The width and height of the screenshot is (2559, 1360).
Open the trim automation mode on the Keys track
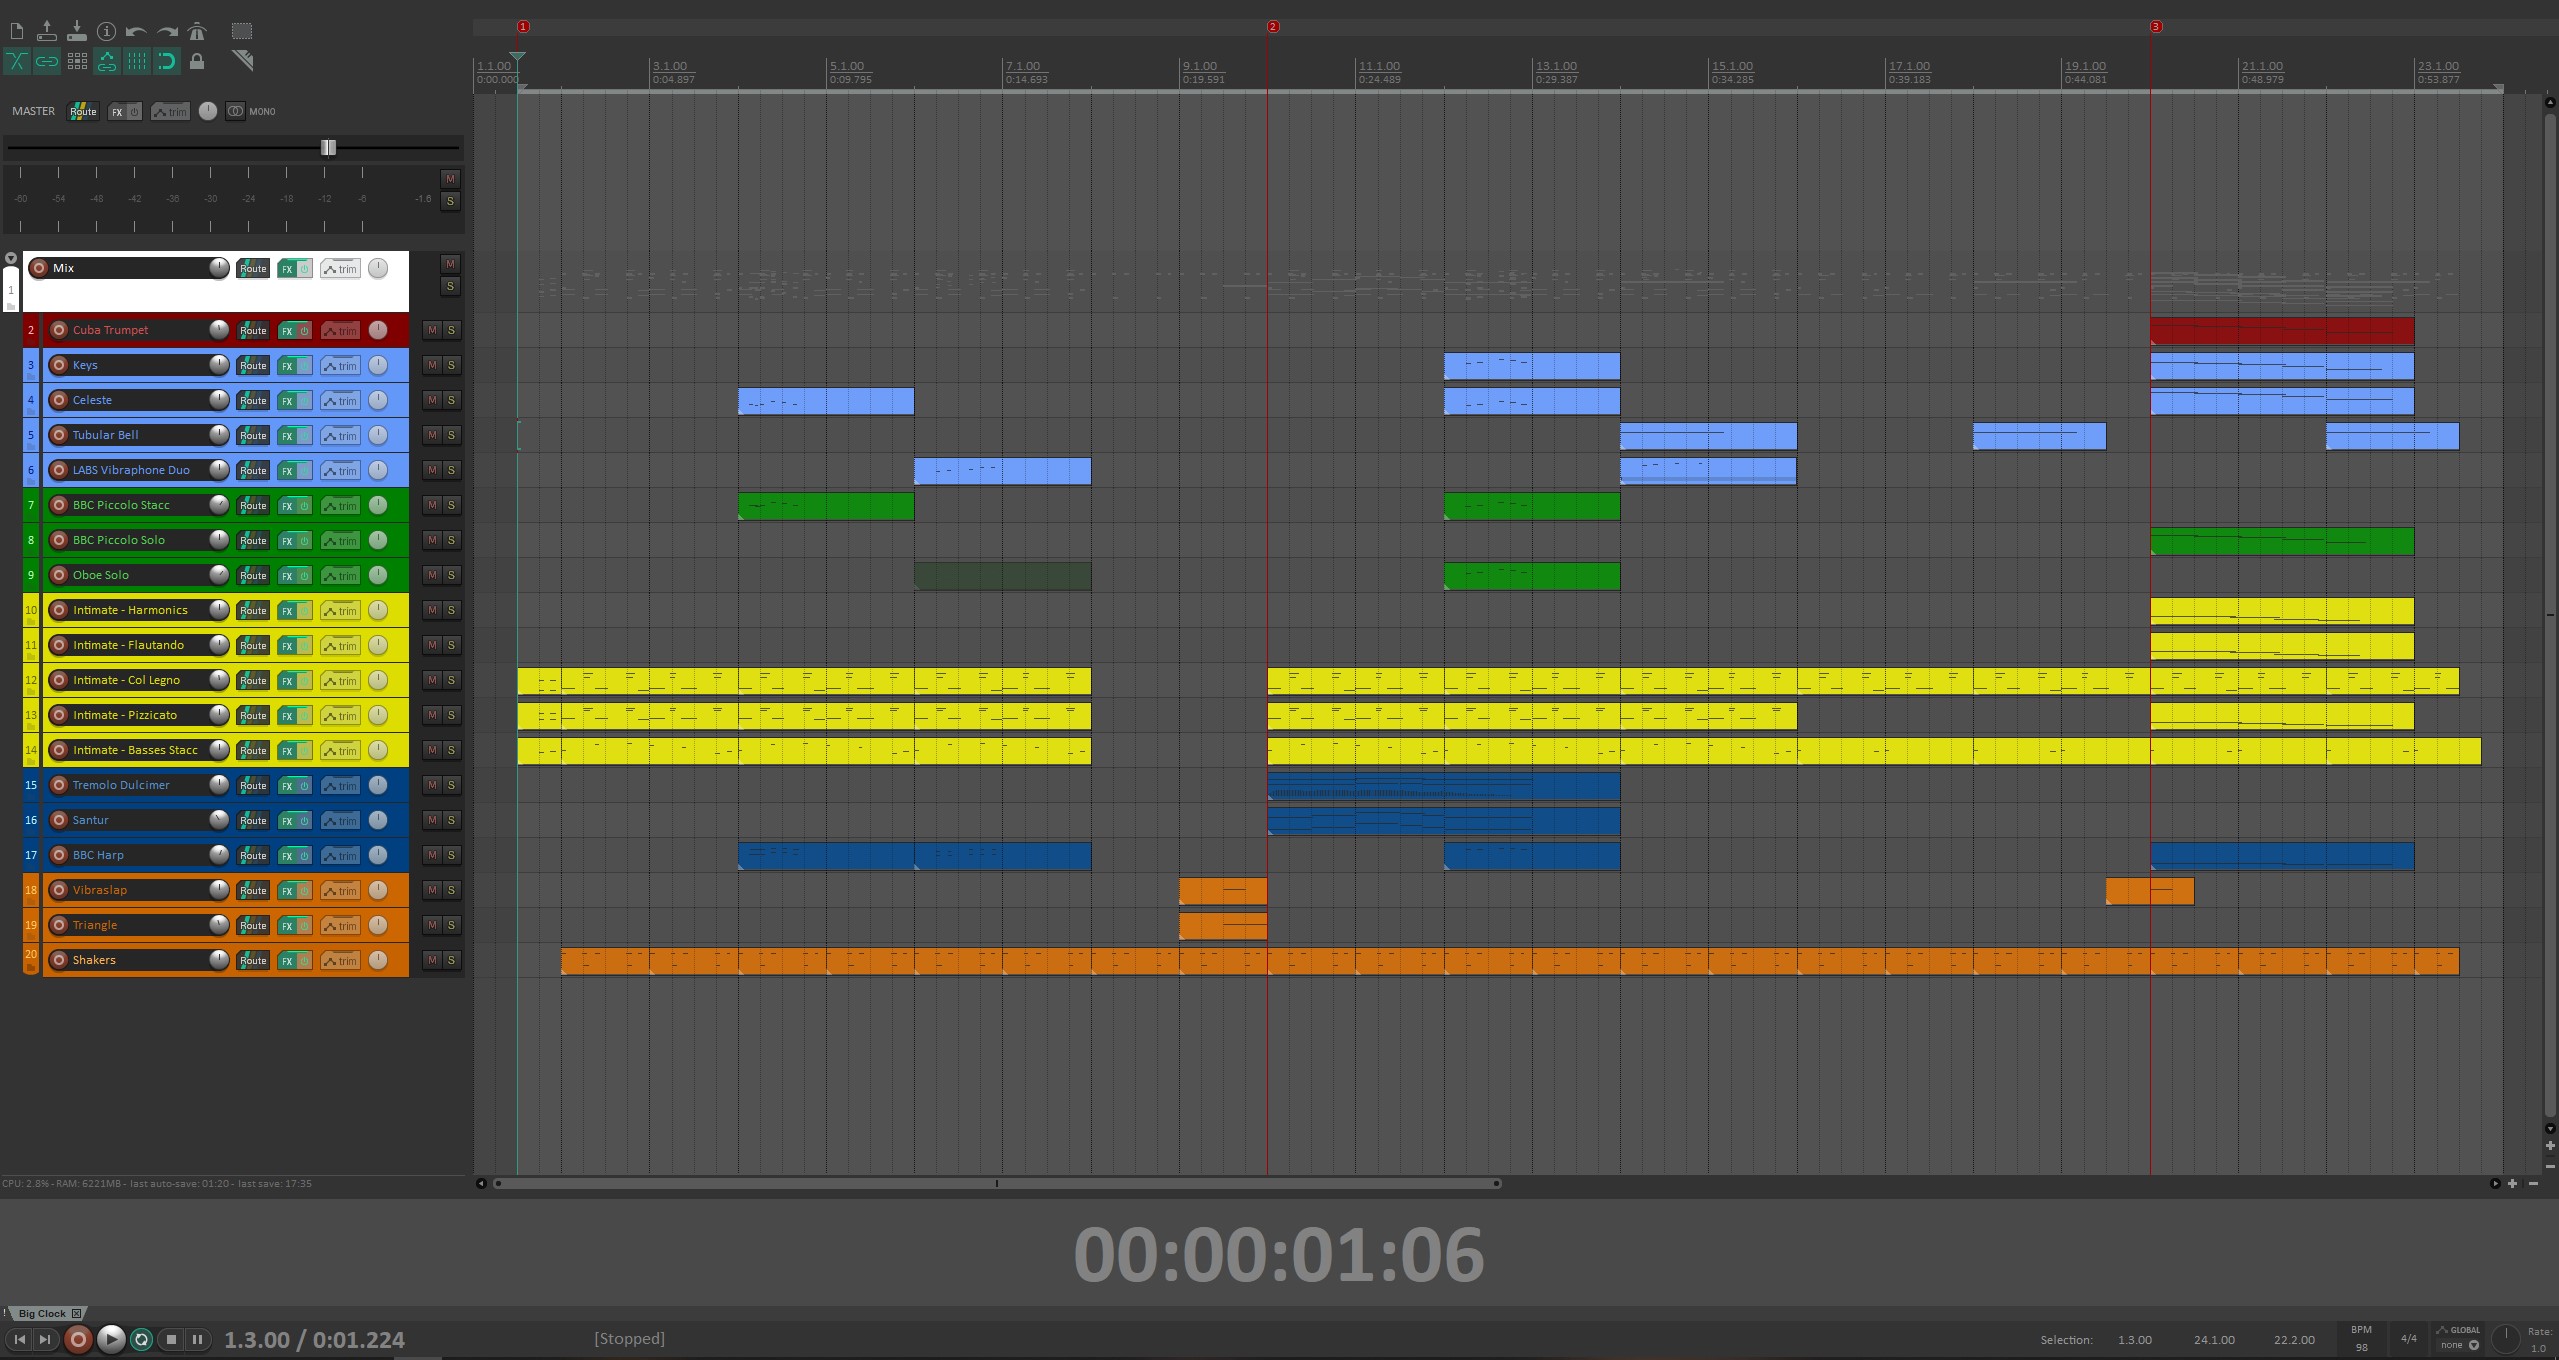[340, 366]
